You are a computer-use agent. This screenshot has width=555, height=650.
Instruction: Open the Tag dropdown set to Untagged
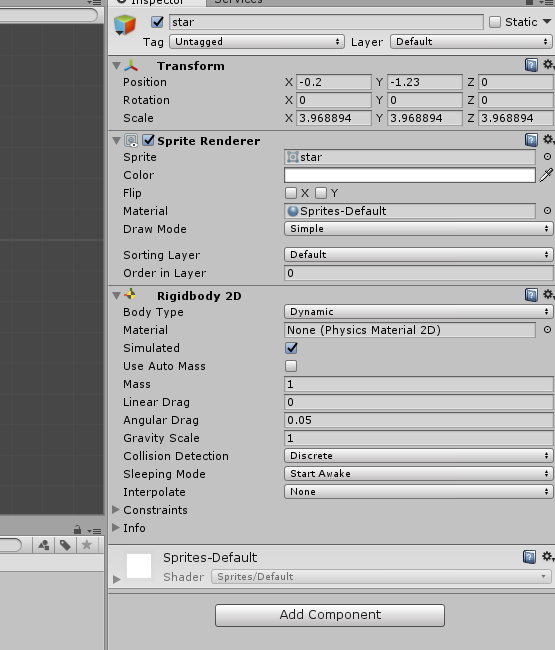coord(257,41)
